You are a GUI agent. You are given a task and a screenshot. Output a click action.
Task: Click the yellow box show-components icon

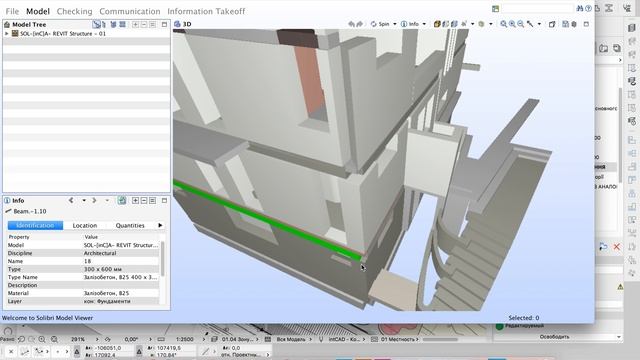coord(437,24)
